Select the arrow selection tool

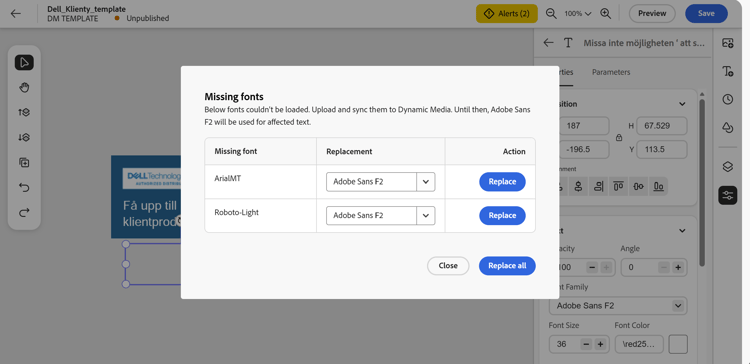tap(24, 63)
